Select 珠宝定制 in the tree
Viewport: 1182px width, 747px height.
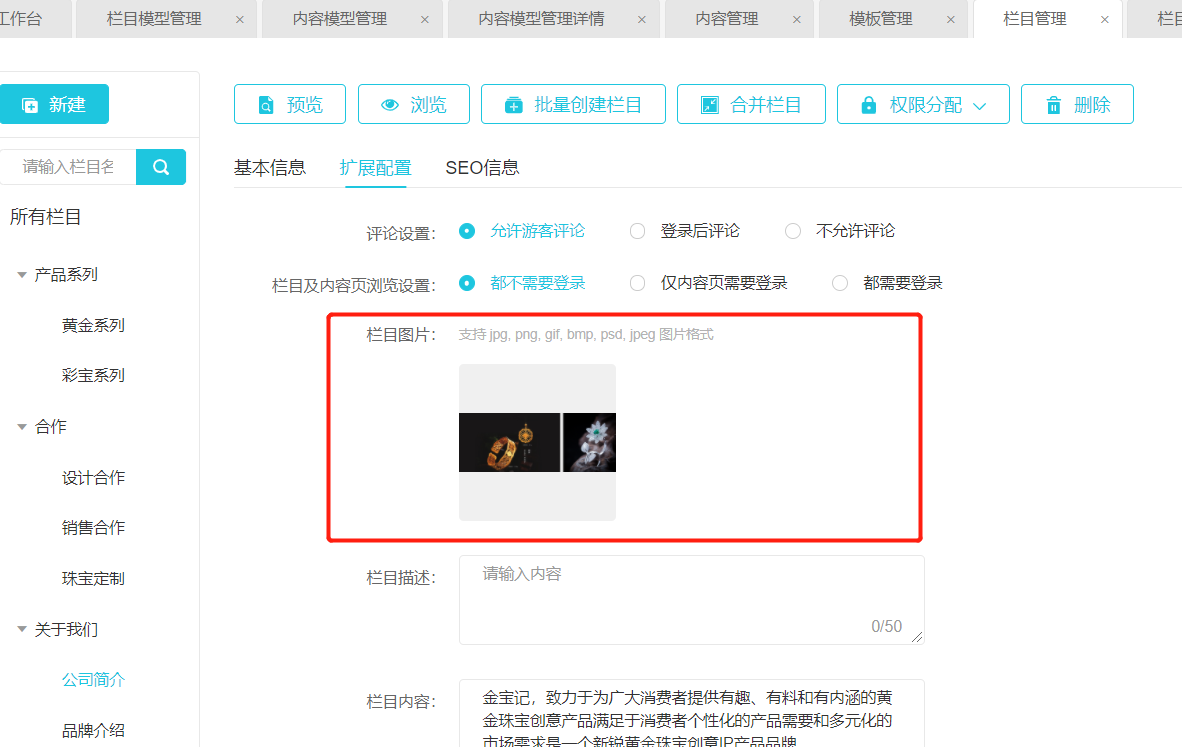[x=93, y=579]
